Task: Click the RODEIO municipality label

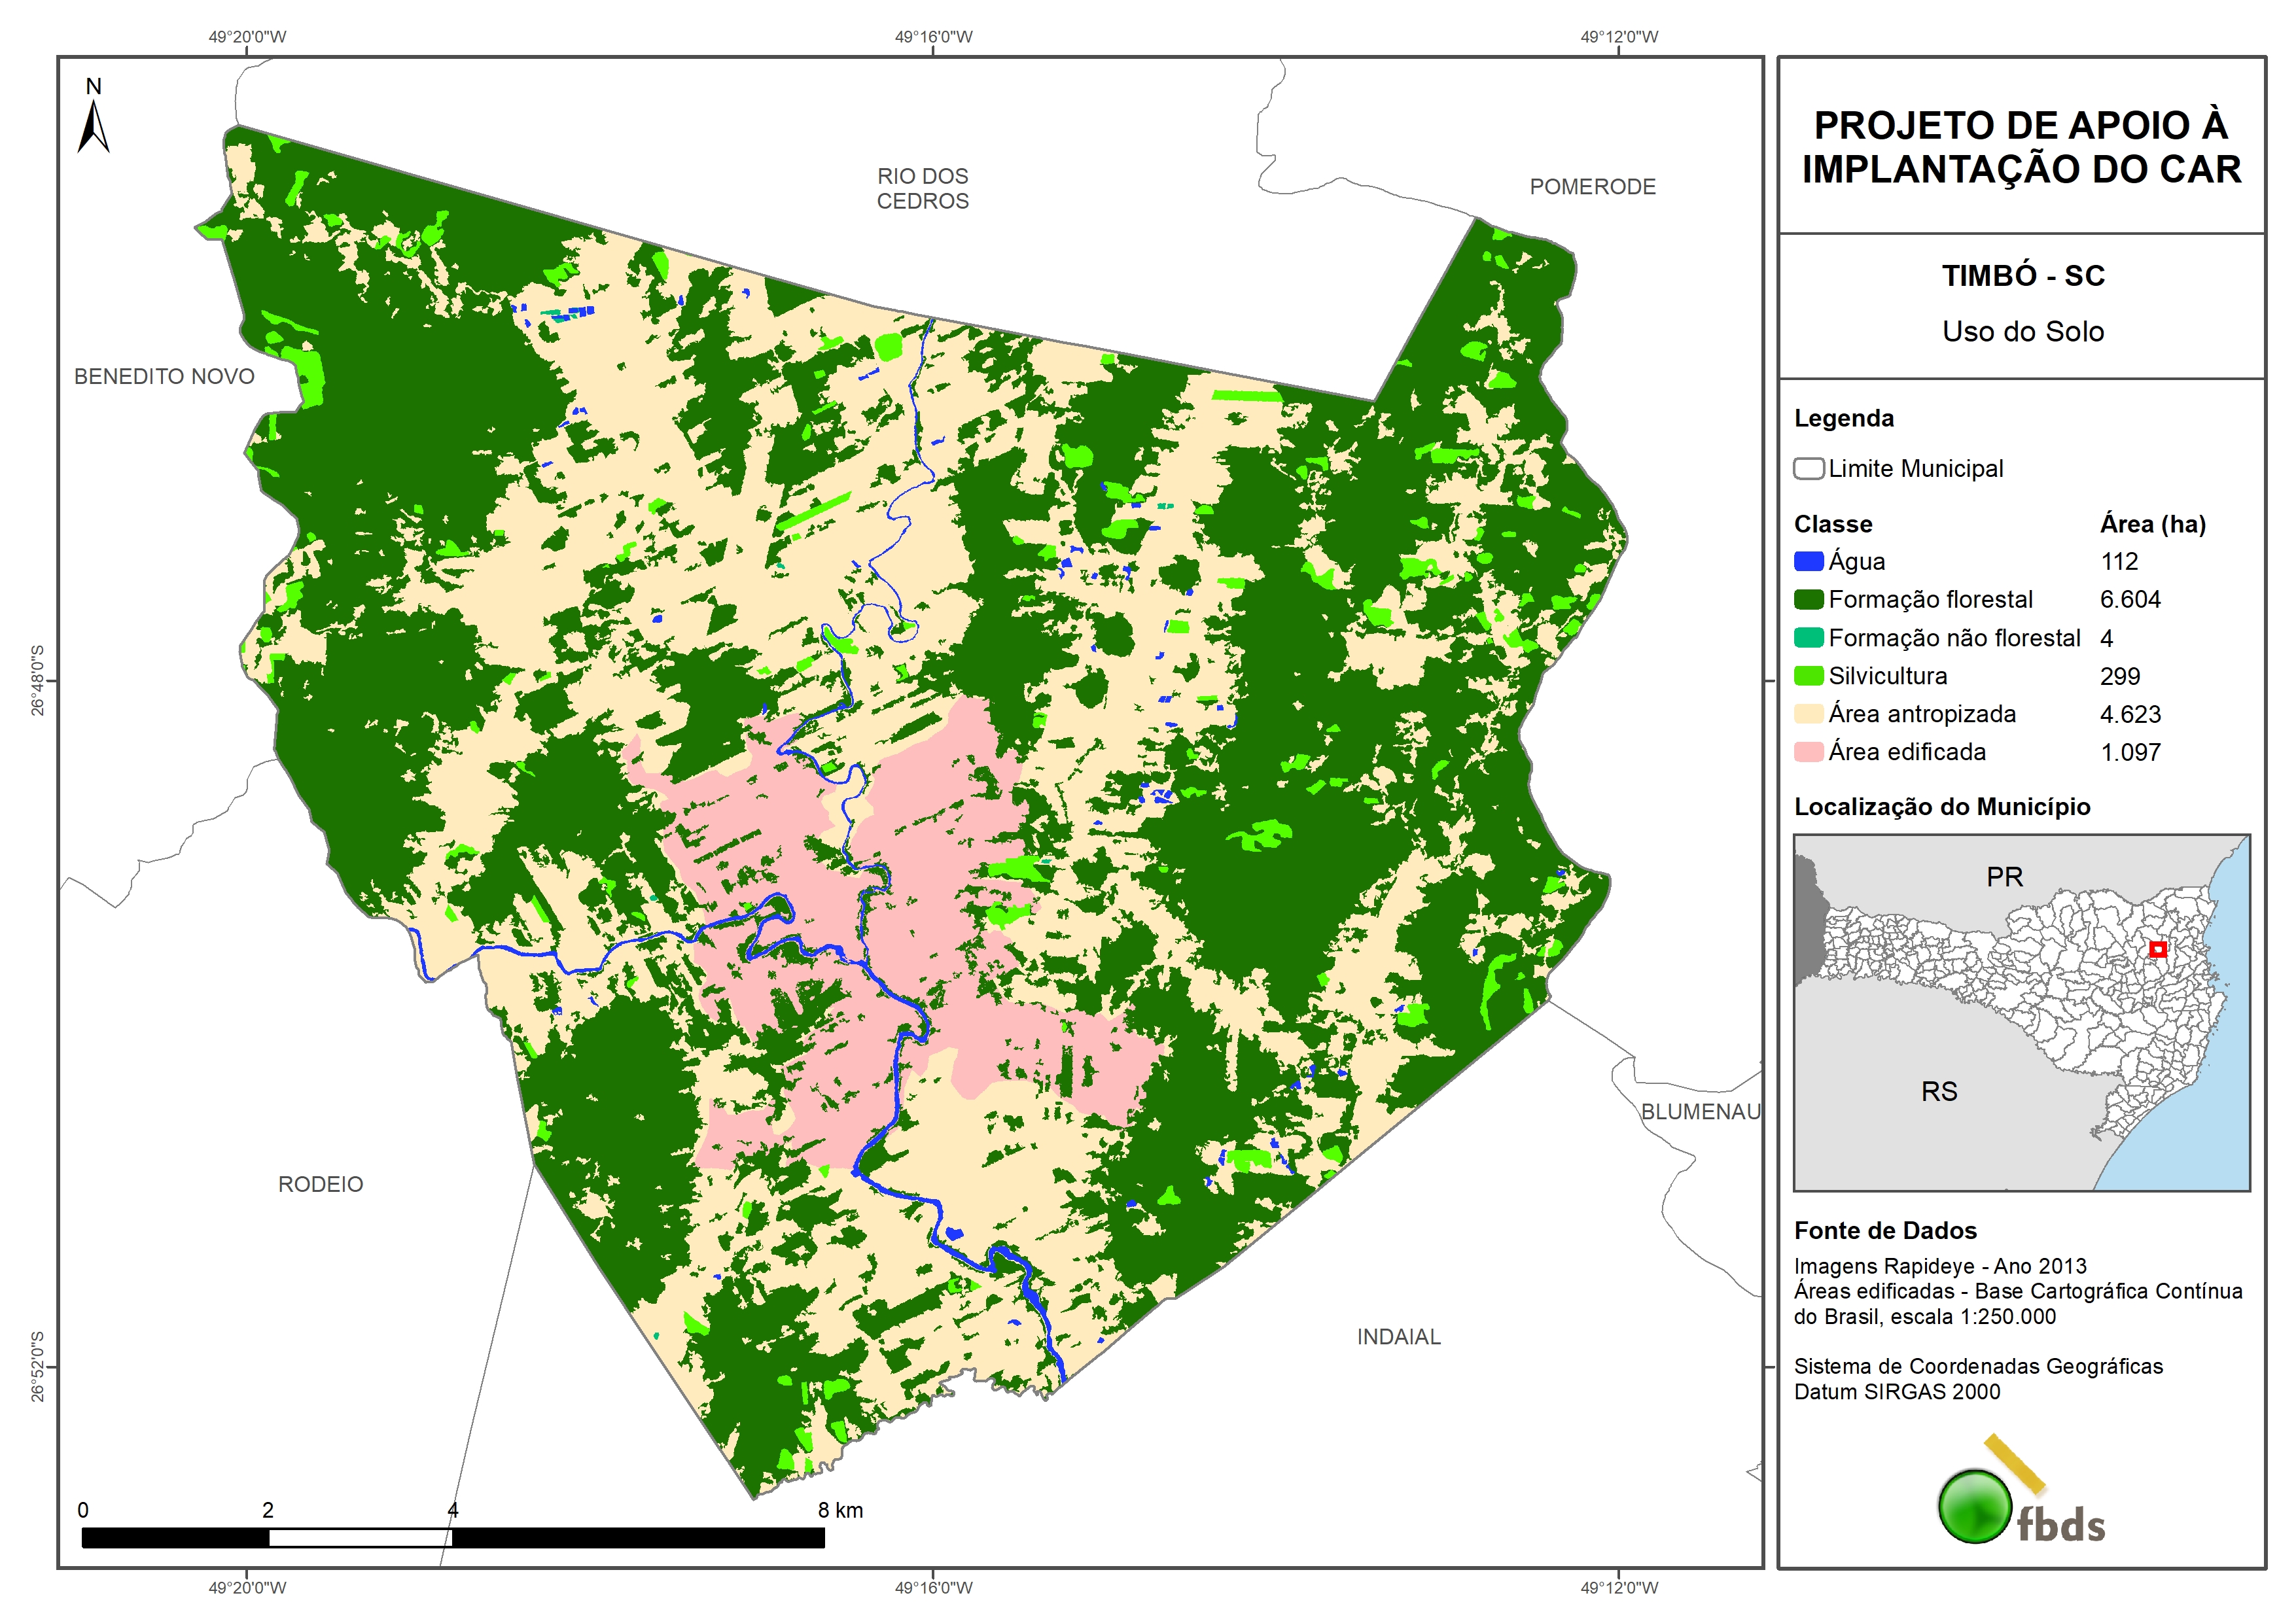Action: (320, 1184)
